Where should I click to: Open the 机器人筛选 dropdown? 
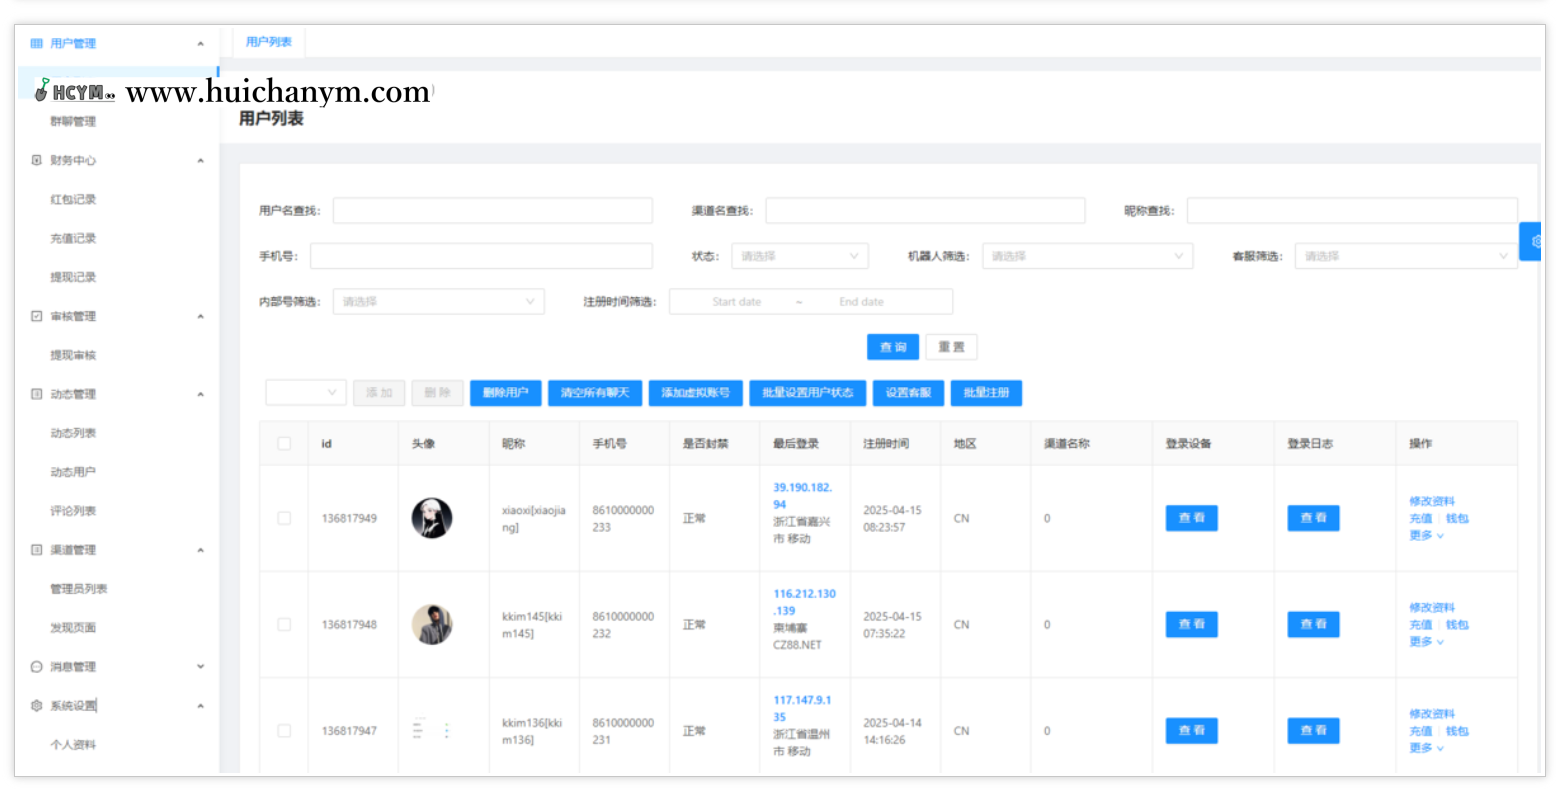pyautogui.click(x=1086, y=256)
